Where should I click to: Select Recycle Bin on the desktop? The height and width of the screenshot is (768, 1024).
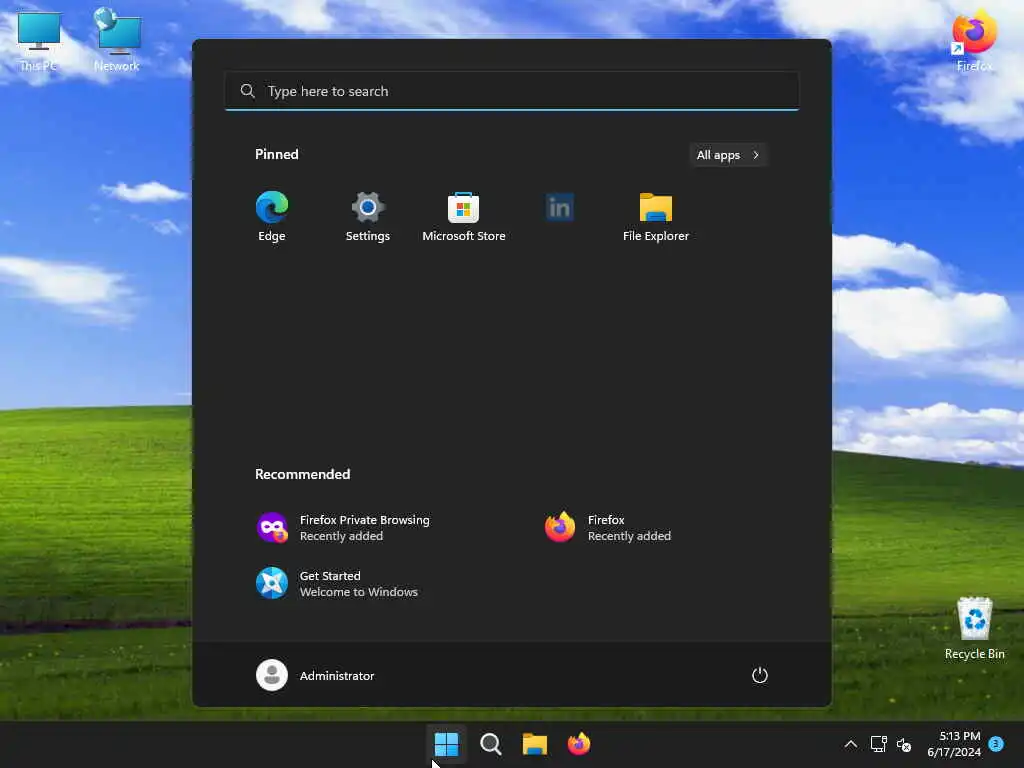[974, 628]
